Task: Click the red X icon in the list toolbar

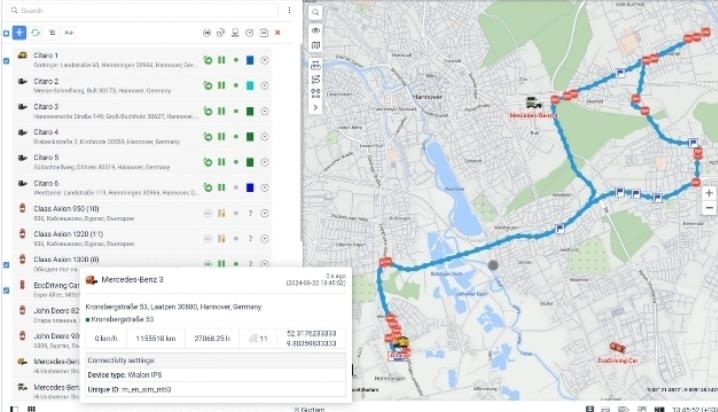Action: [277, 33]
